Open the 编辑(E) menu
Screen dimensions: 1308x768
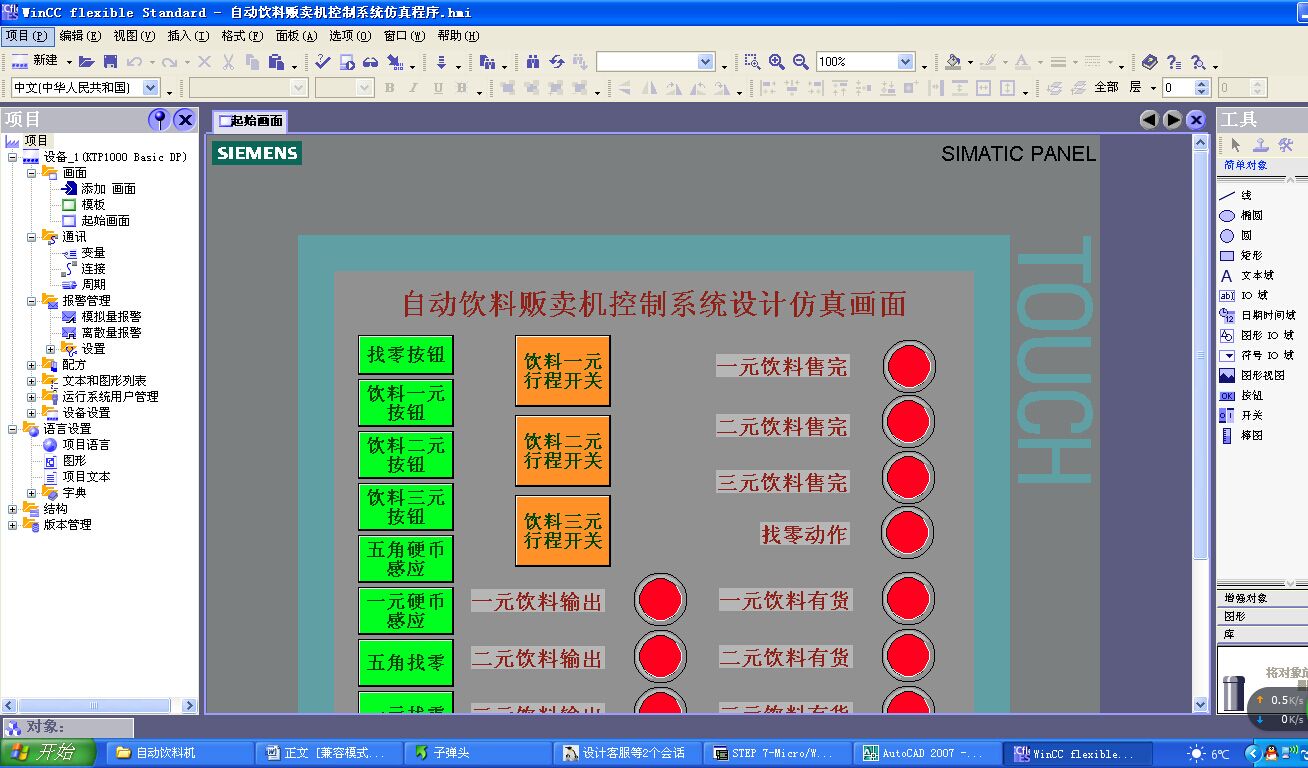coord(80,35)
